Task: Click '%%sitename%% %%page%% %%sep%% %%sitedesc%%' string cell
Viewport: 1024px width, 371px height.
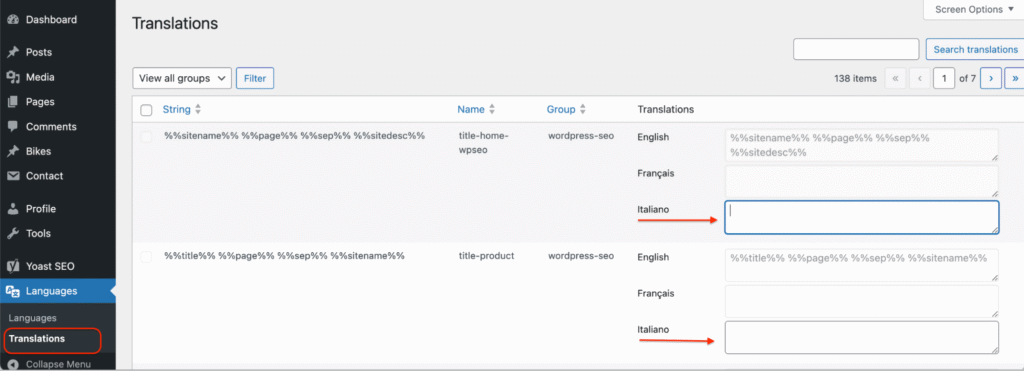Action: coord(295,136)
